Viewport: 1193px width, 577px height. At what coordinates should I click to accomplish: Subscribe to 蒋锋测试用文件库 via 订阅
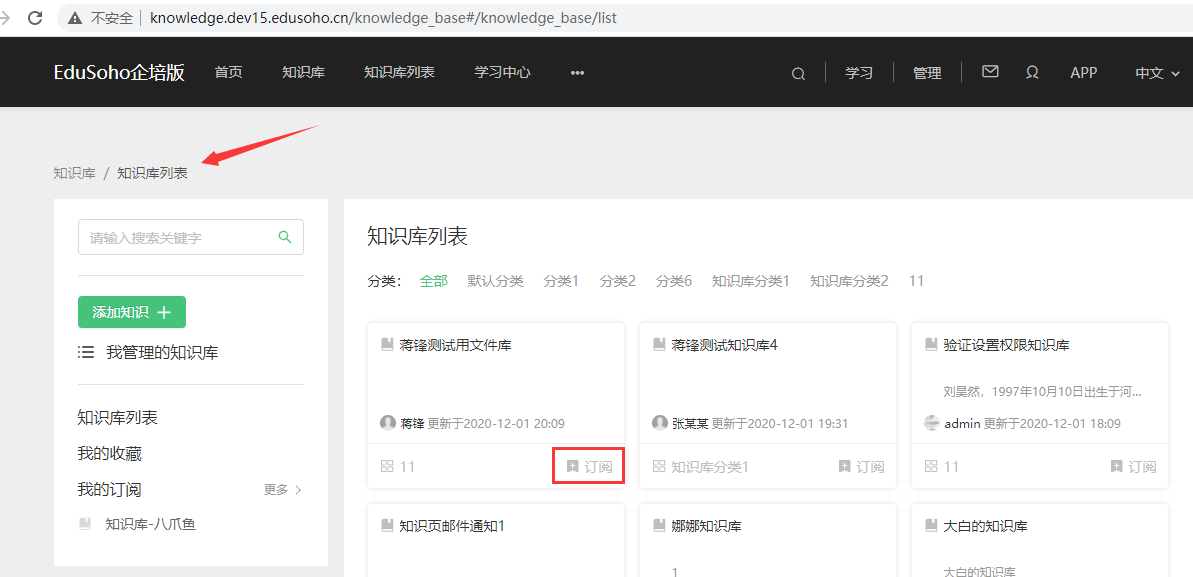point(590,467)
